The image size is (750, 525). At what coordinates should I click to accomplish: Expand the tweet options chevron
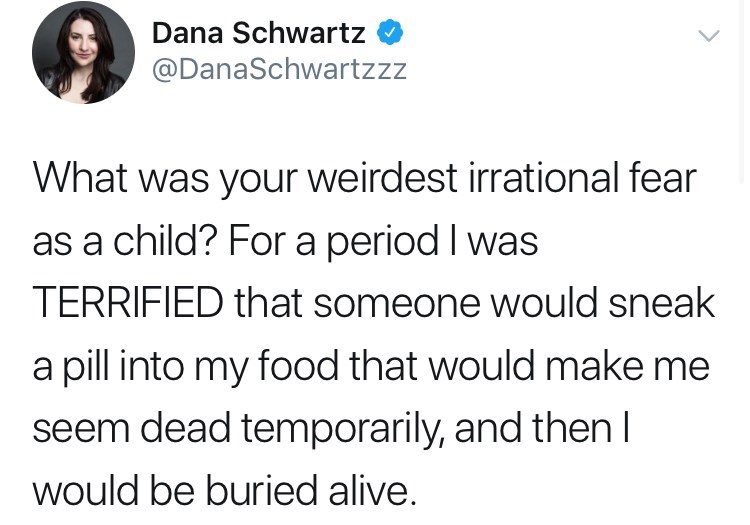(x=708, y=36)
